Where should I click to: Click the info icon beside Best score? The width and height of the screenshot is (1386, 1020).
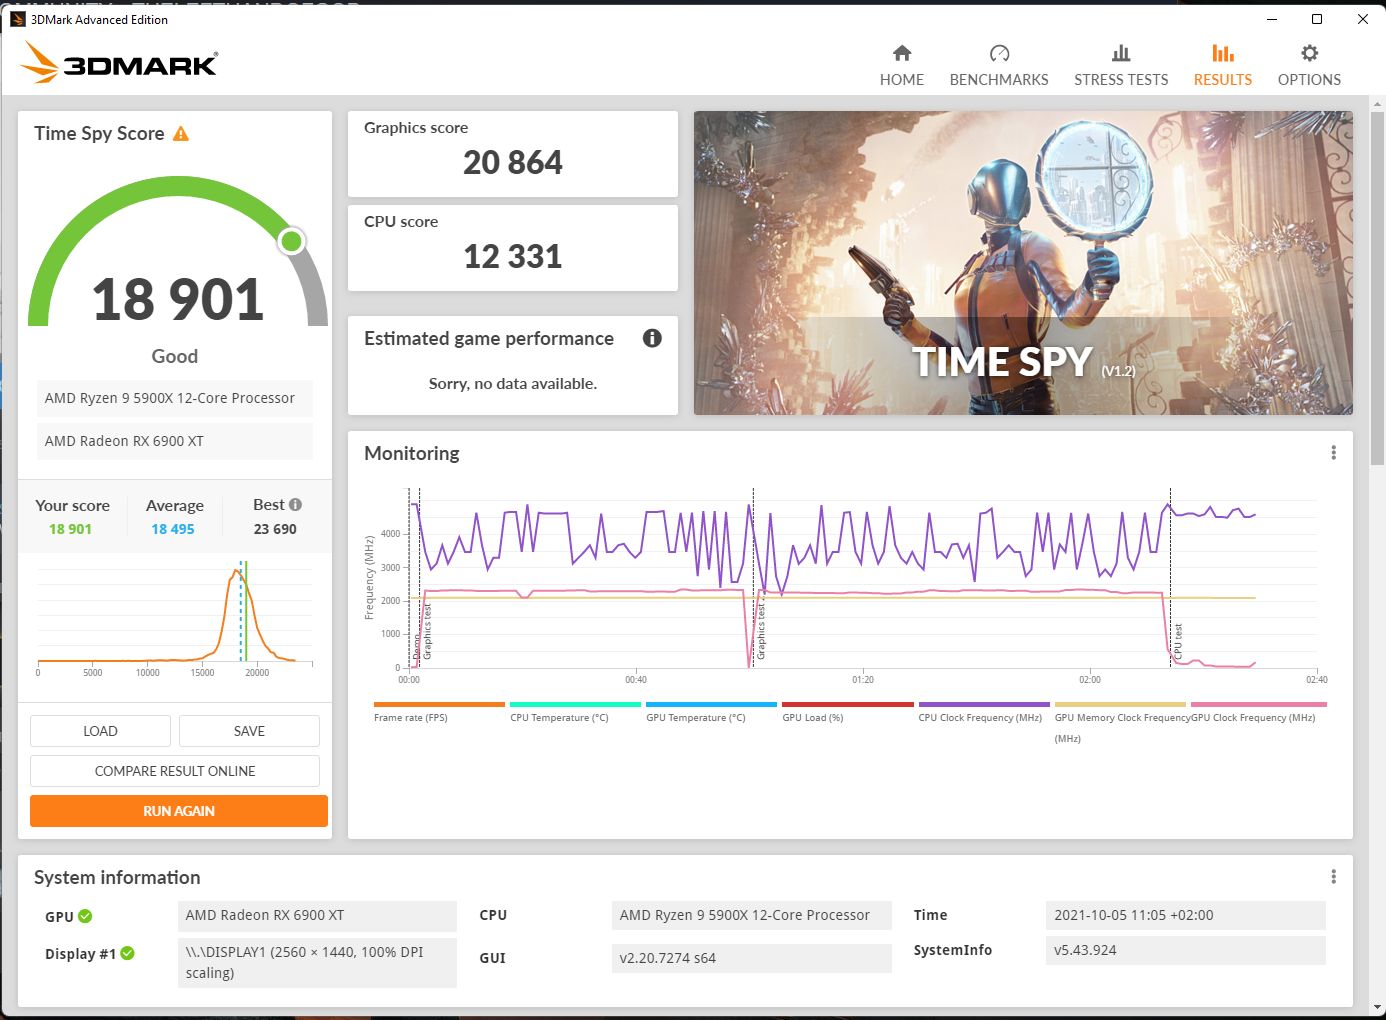coord(295,505)
